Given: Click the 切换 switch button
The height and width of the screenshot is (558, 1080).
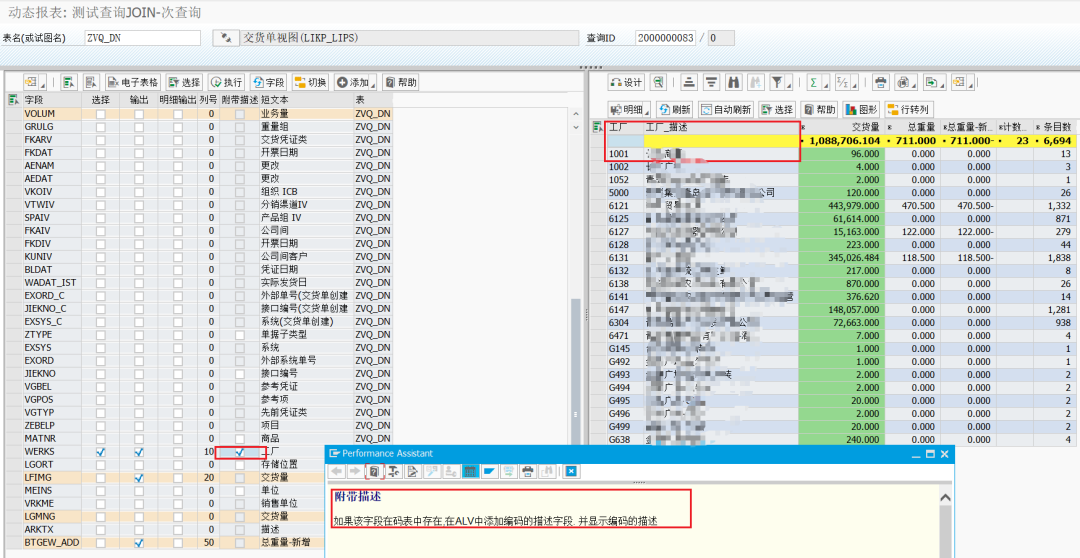Looking at the screenshot, I should (x=311, y=83).
